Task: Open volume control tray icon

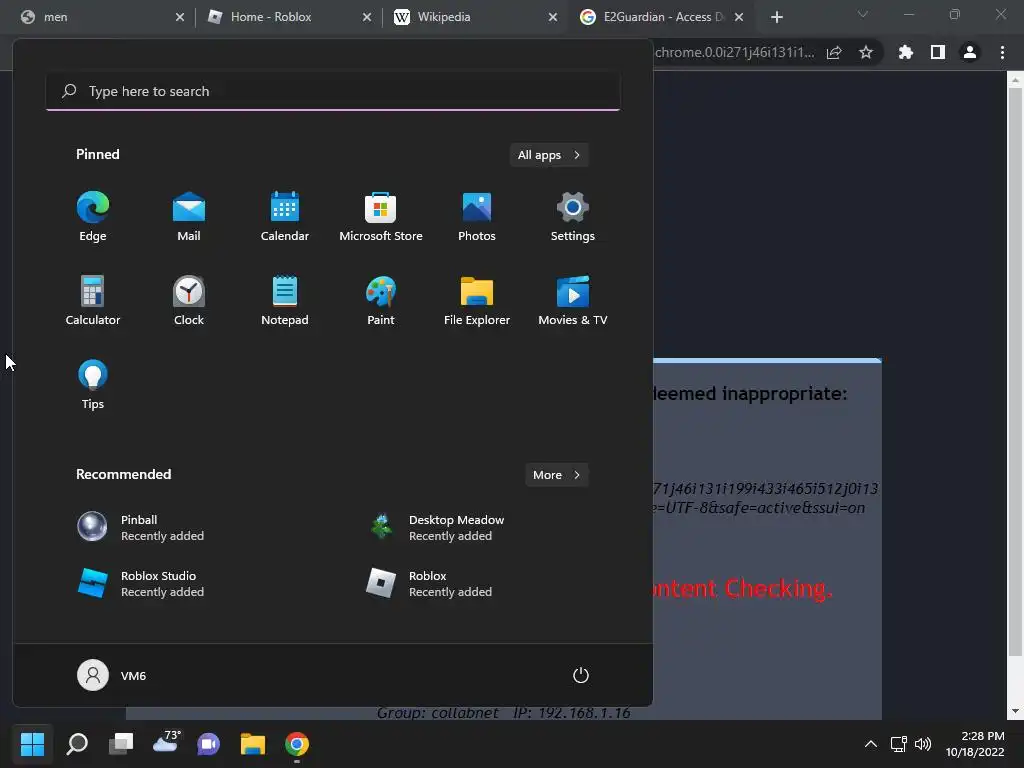Action: [923, 743]
